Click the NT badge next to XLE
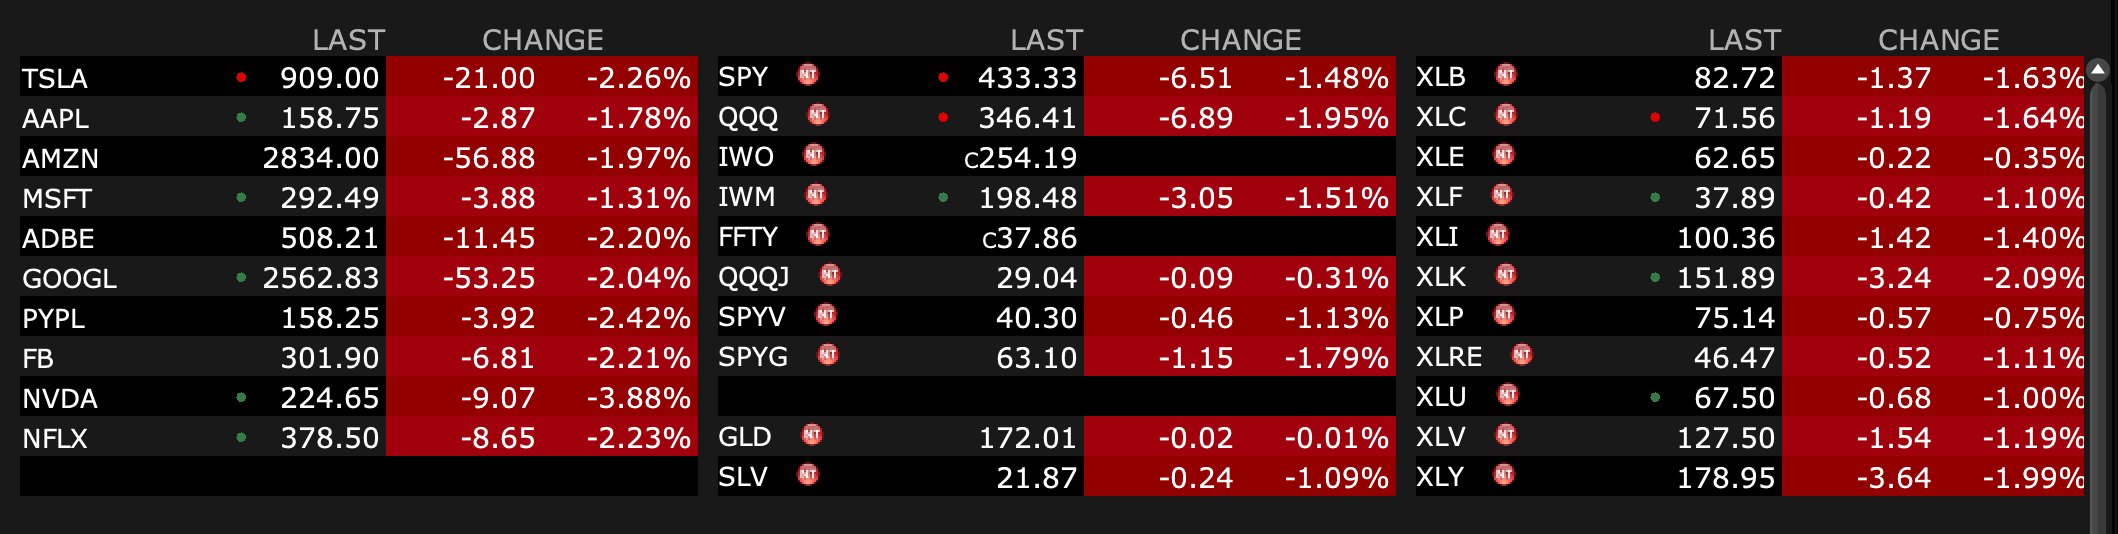 pos(1504,155)
